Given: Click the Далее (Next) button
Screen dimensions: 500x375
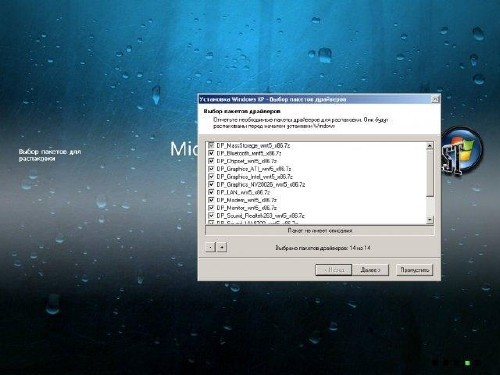Looking at the screenshot, I should (370, 270).
